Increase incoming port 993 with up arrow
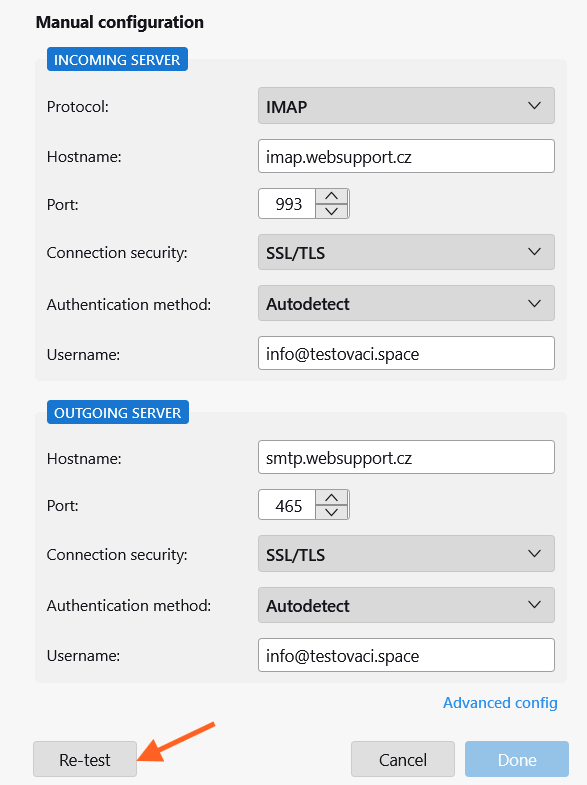This screenshot has width=587, height=785. pyautogui.click(x=331, y=196)
